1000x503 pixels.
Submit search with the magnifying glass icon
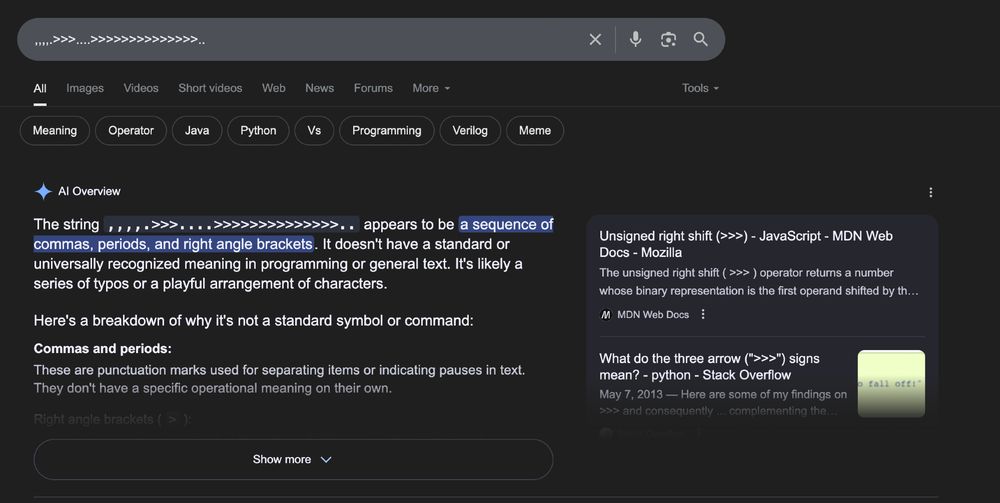(700, 40)
